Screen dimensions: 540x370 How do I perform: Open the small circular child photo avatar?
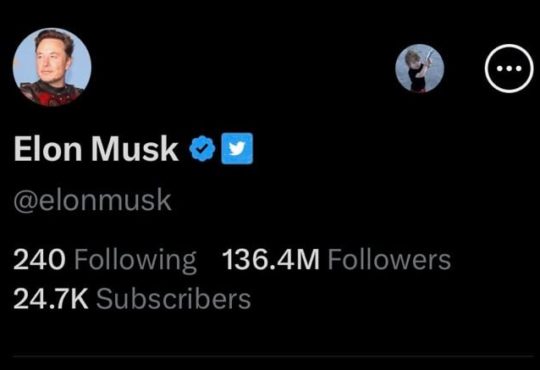[419, 68]
